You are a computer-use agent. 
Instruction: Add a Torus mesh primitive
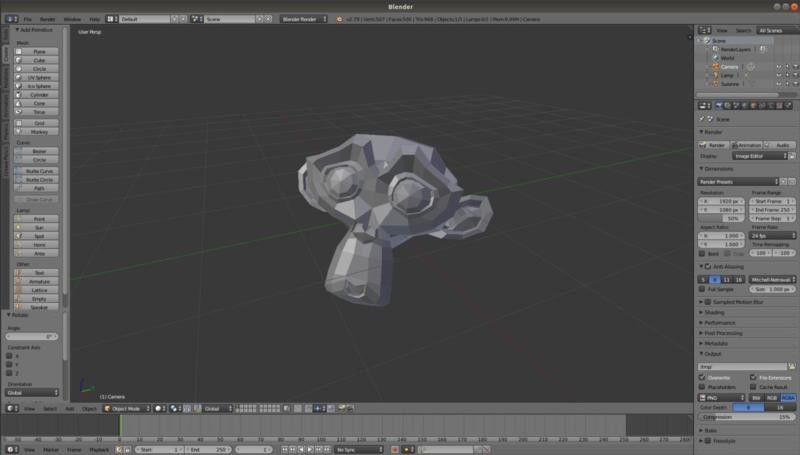(39, 112)
